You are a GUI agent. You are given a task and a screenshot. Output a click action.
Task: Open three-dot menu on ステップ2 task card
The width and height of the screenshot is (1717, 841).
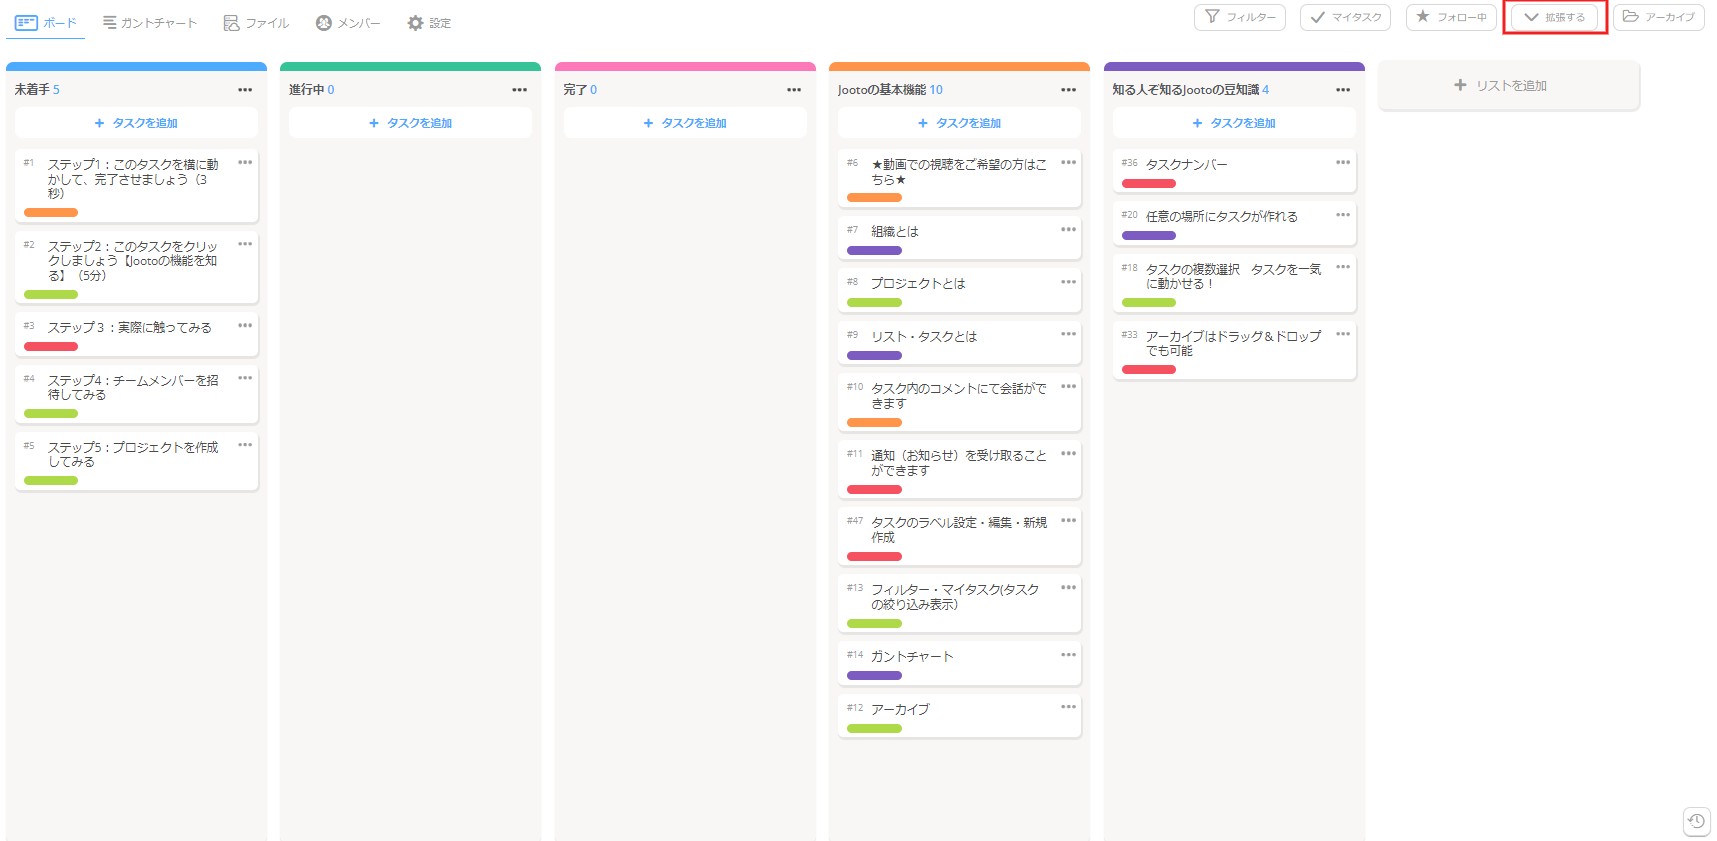245,244
